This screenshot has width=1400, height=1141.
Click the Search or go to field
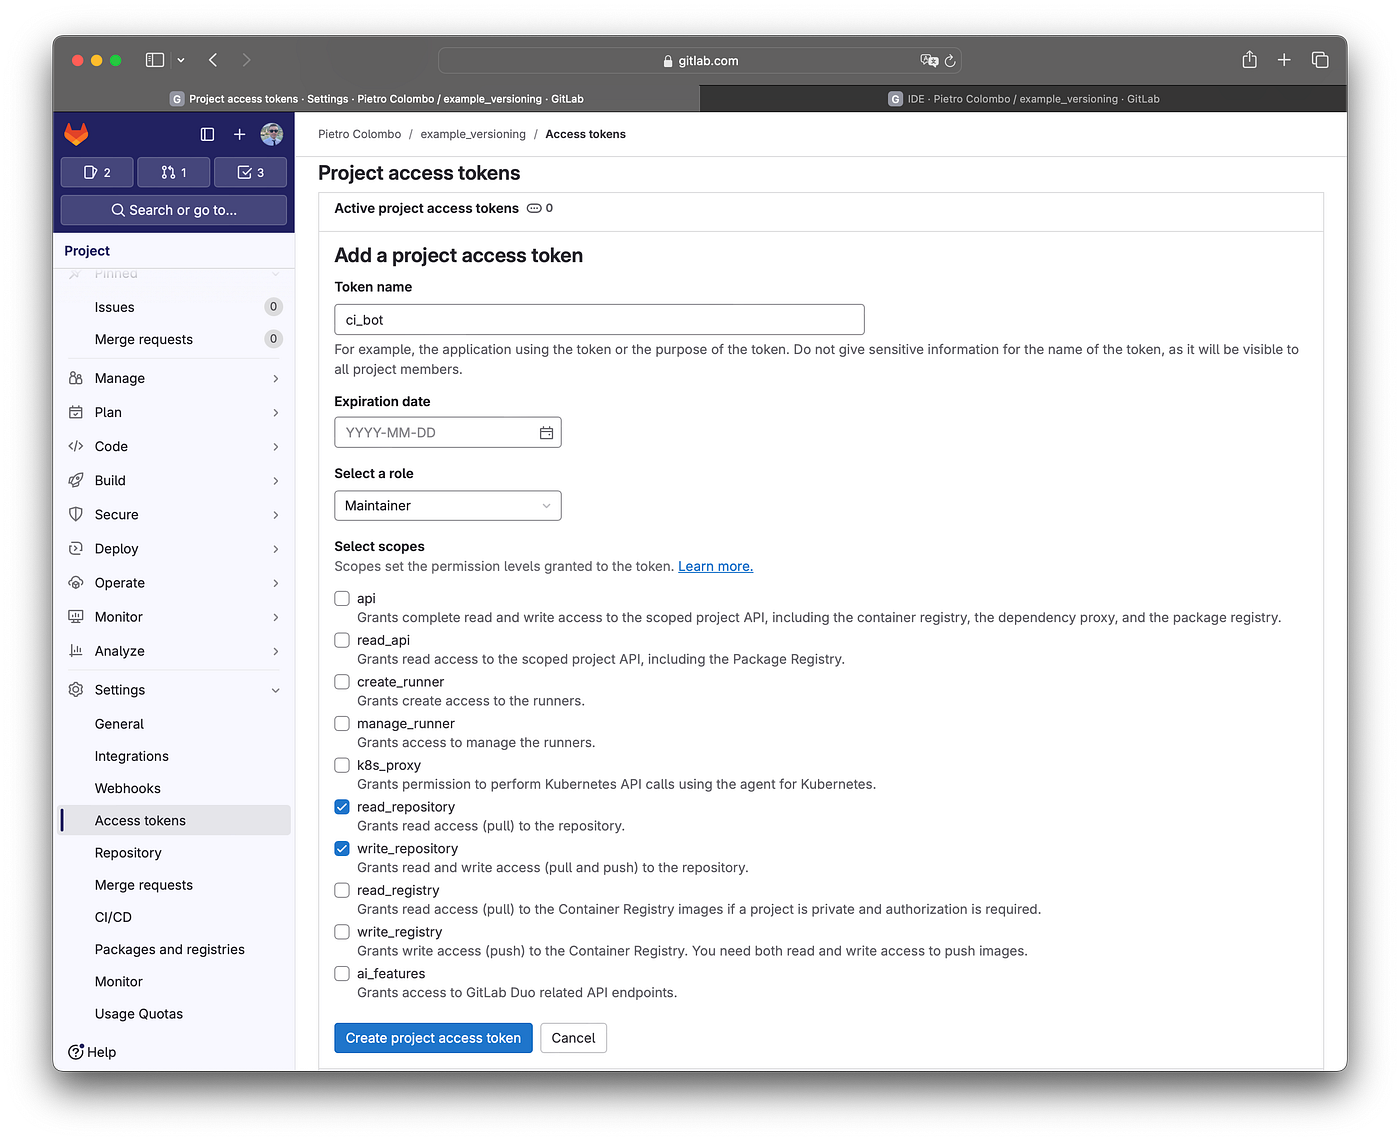coord(174,210)
